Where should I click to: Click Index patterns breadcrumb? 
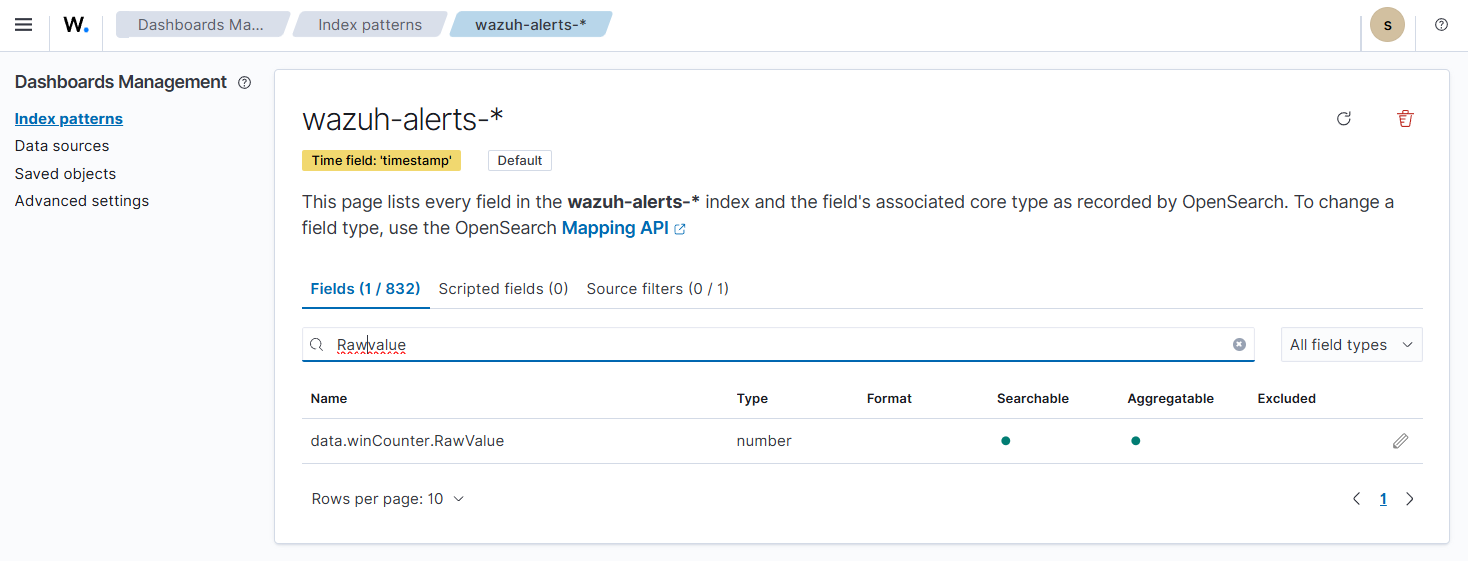[370, 25]
